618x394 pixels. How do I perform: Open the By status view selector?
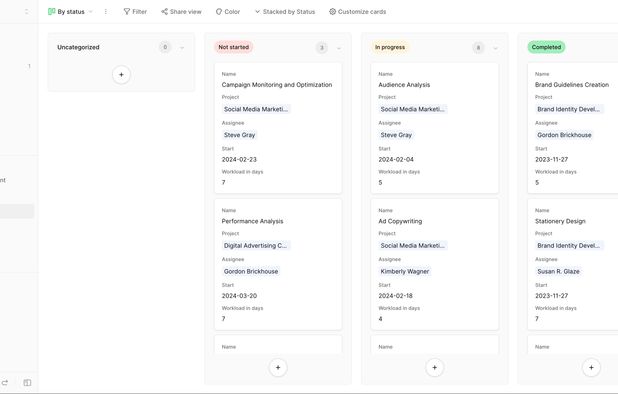tap(70, 12)
